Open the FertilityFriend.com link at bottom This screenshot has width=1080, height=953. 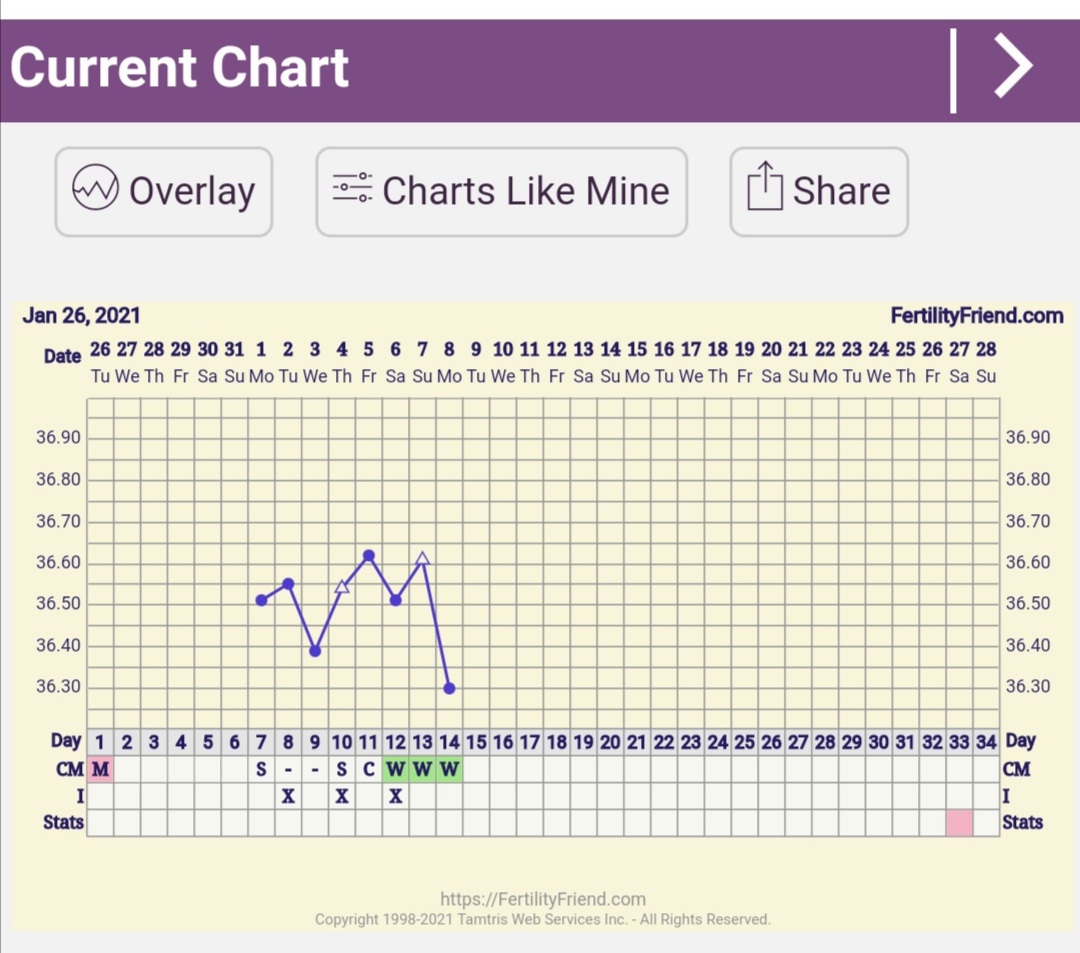point(542,899)
